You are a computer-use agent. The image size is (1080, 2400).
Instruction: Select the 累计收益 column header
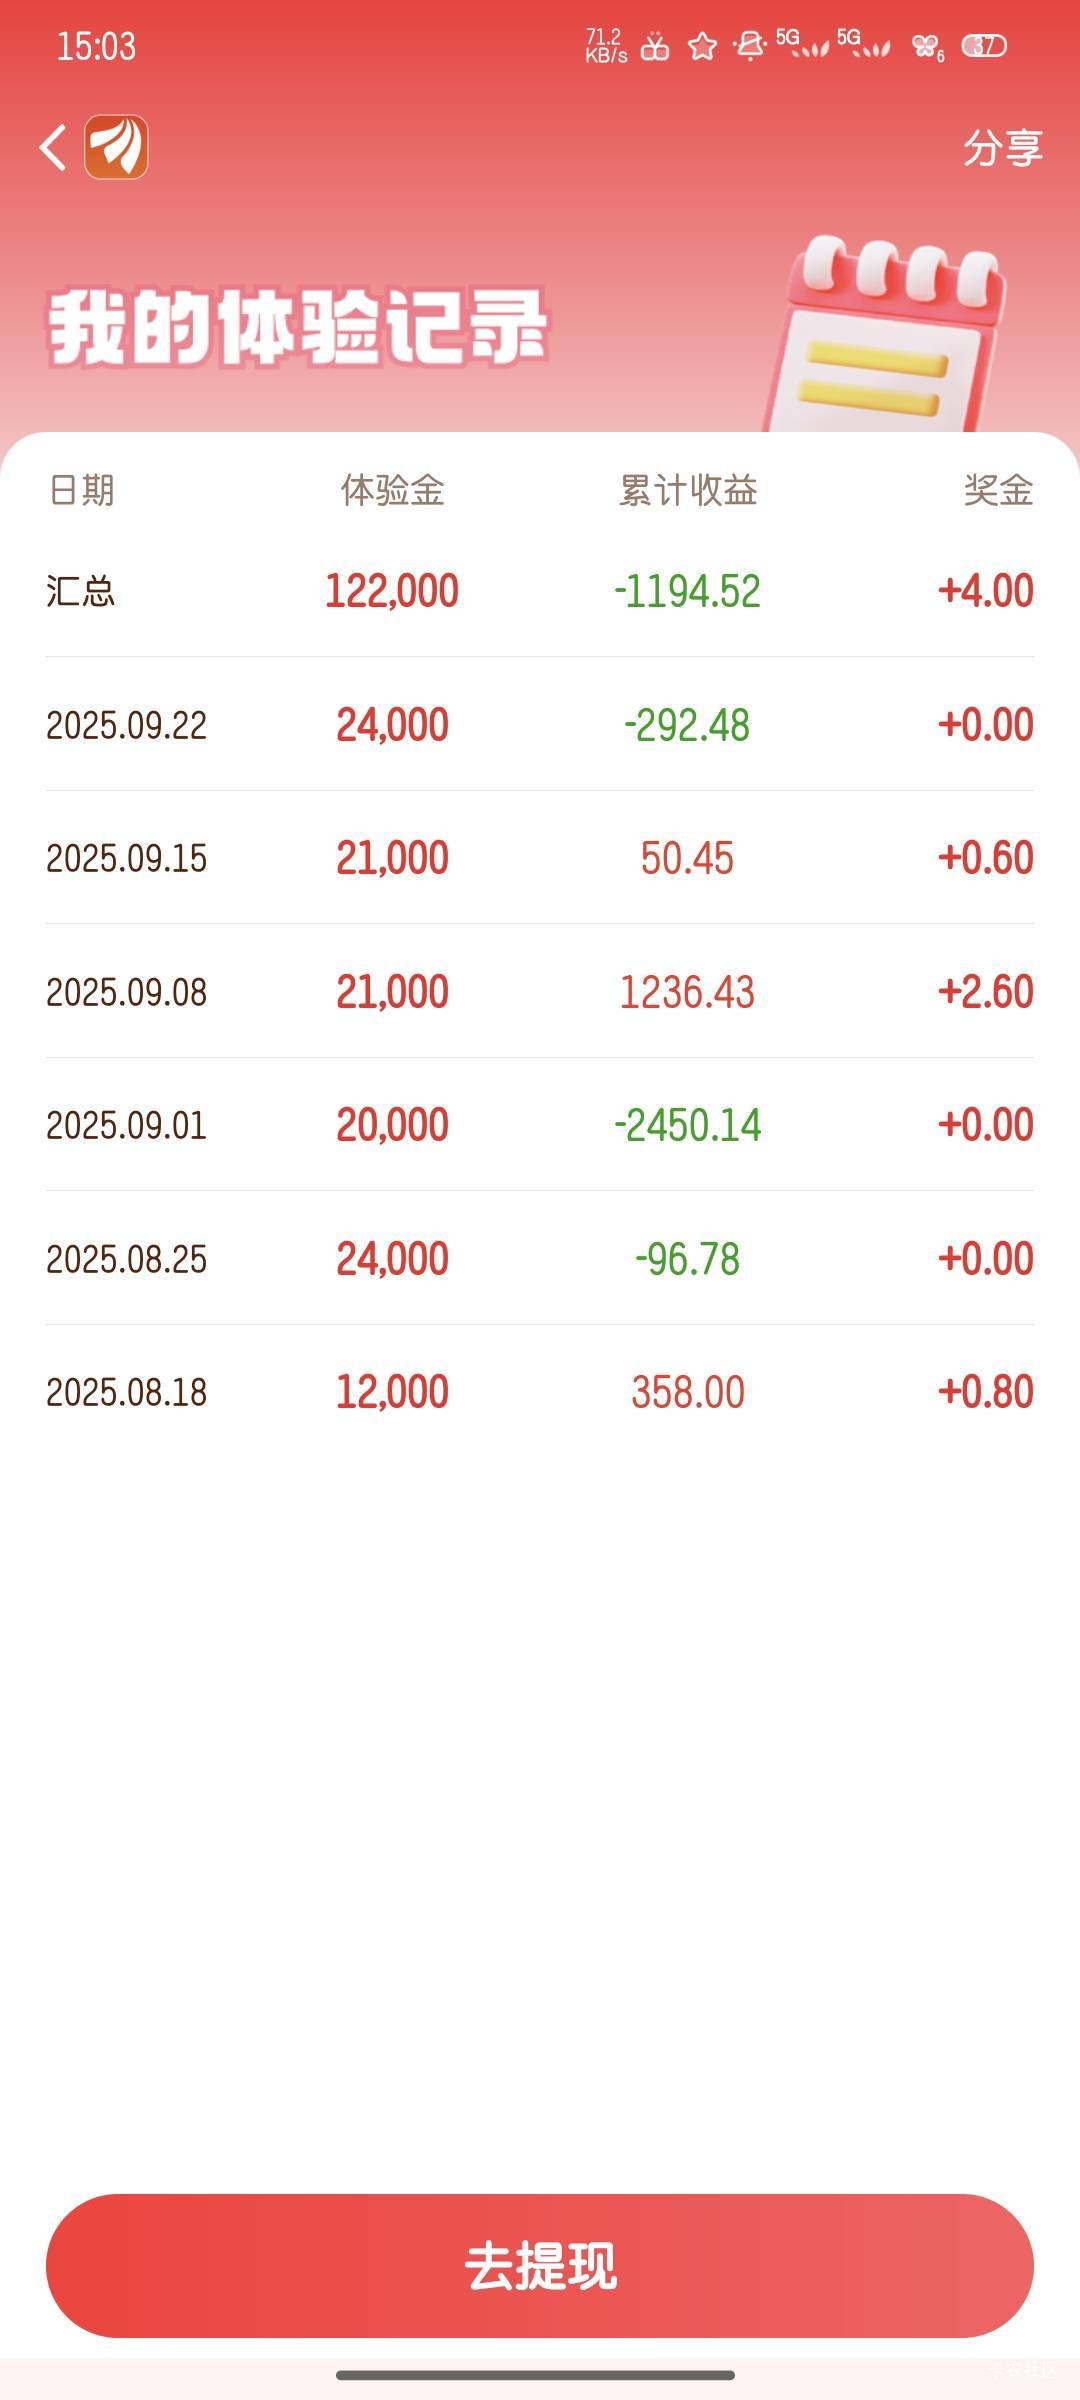pyautogui.click(x=688, y=490)
